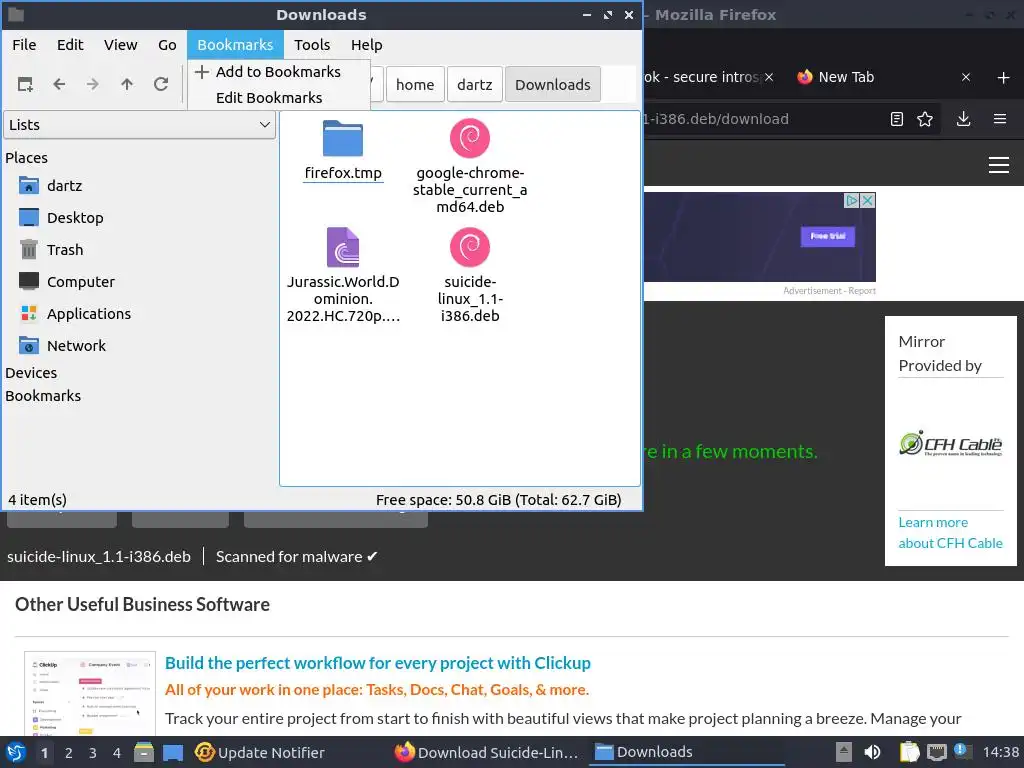Open Firefox application hamburger menu
This screenshot has width=1024, height=768.
pyautogui.click(x=1000, y=119)
